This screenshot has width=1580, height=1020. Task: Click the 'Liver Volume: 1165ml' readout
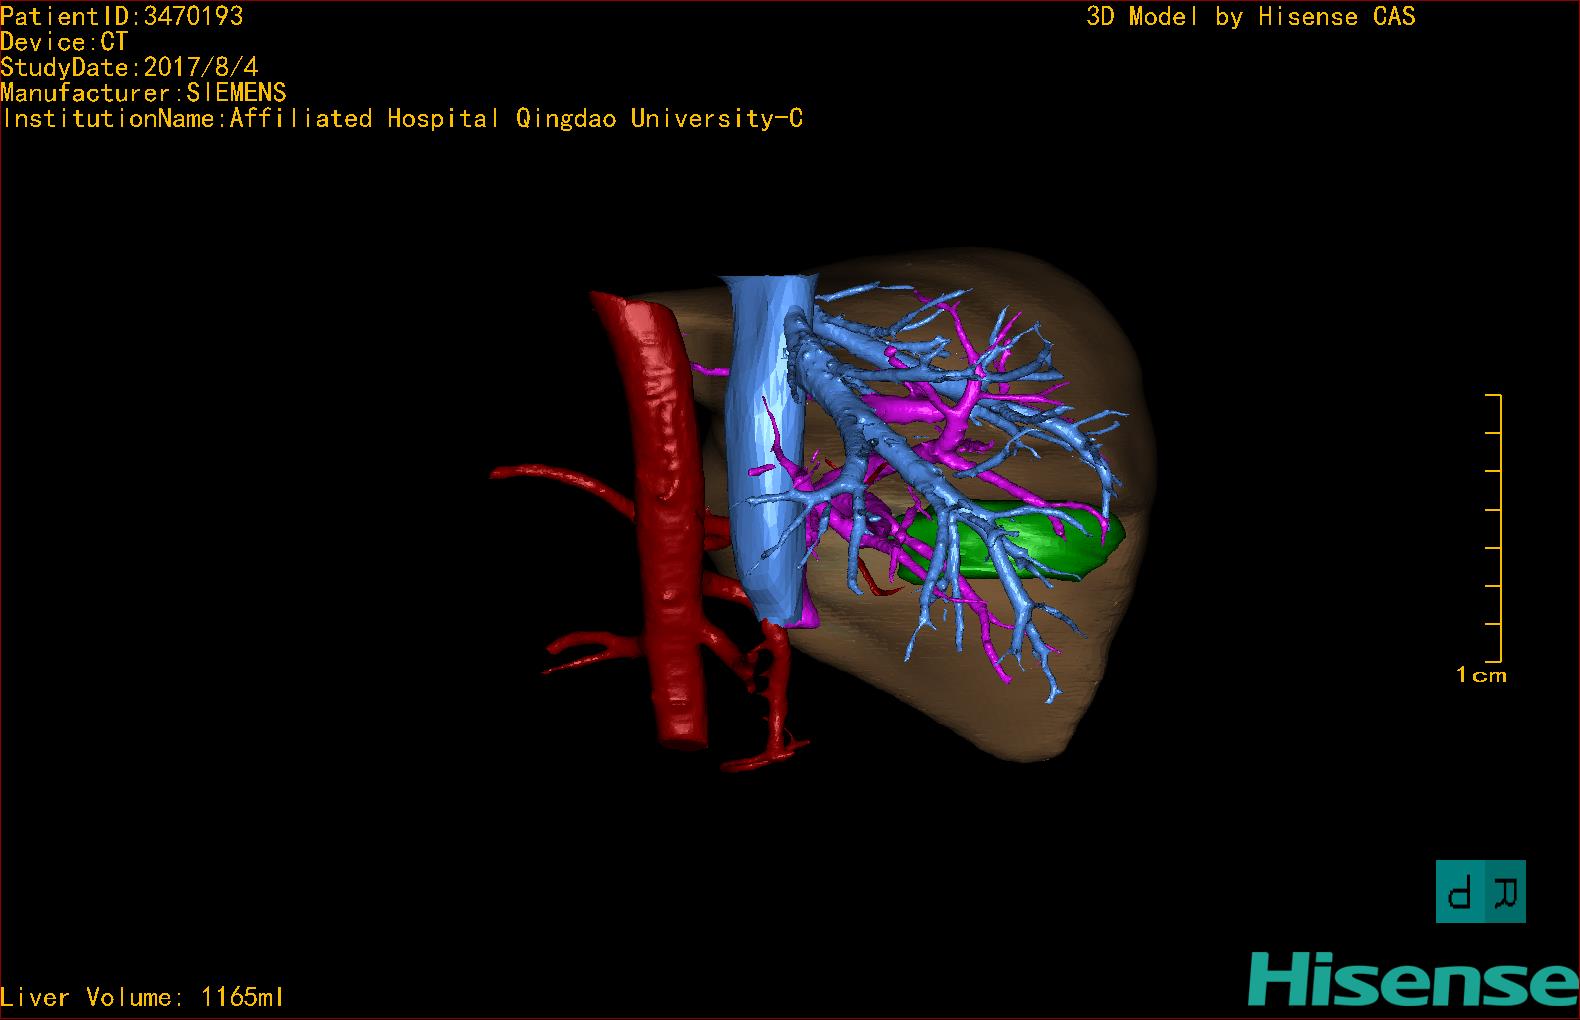[x=142, y=997]
